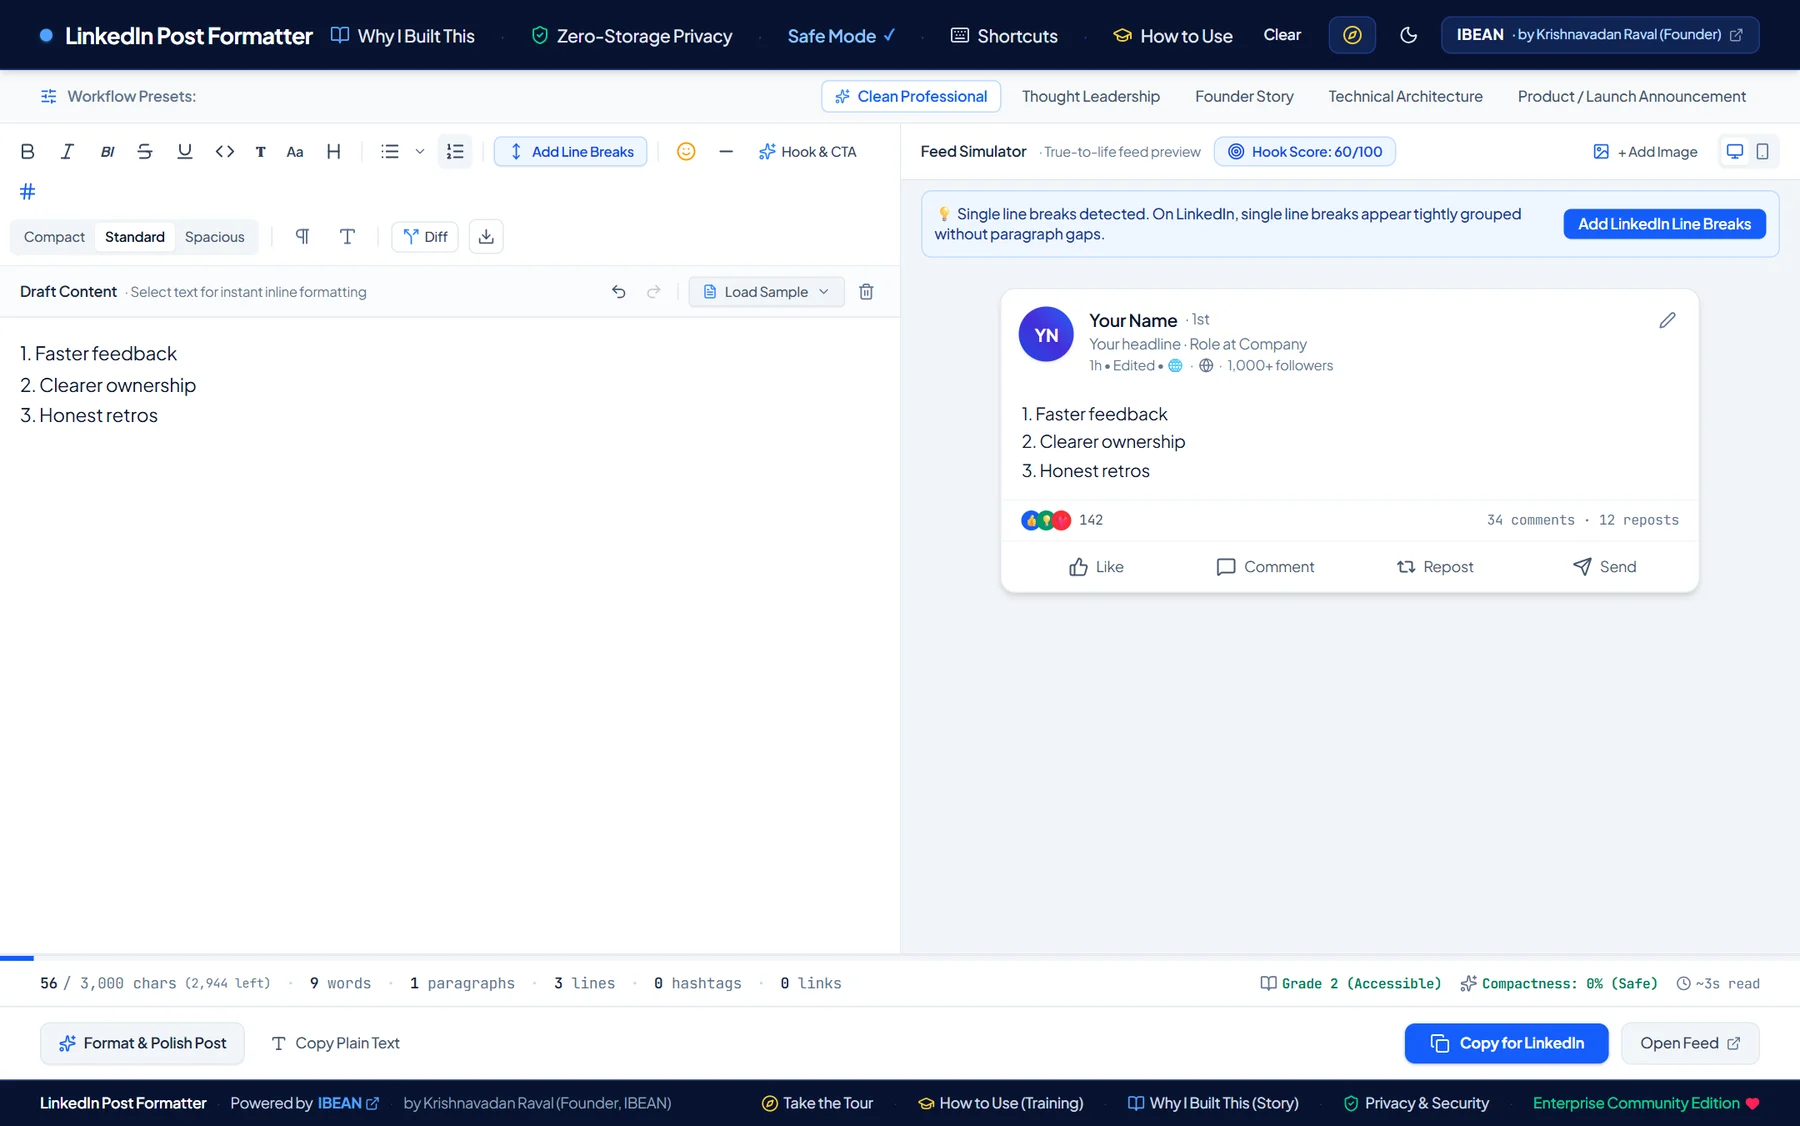Toggle Safe Mode in the header
The width and height of the screenshot is (1800, 1126).
click(x=841, y=36)
